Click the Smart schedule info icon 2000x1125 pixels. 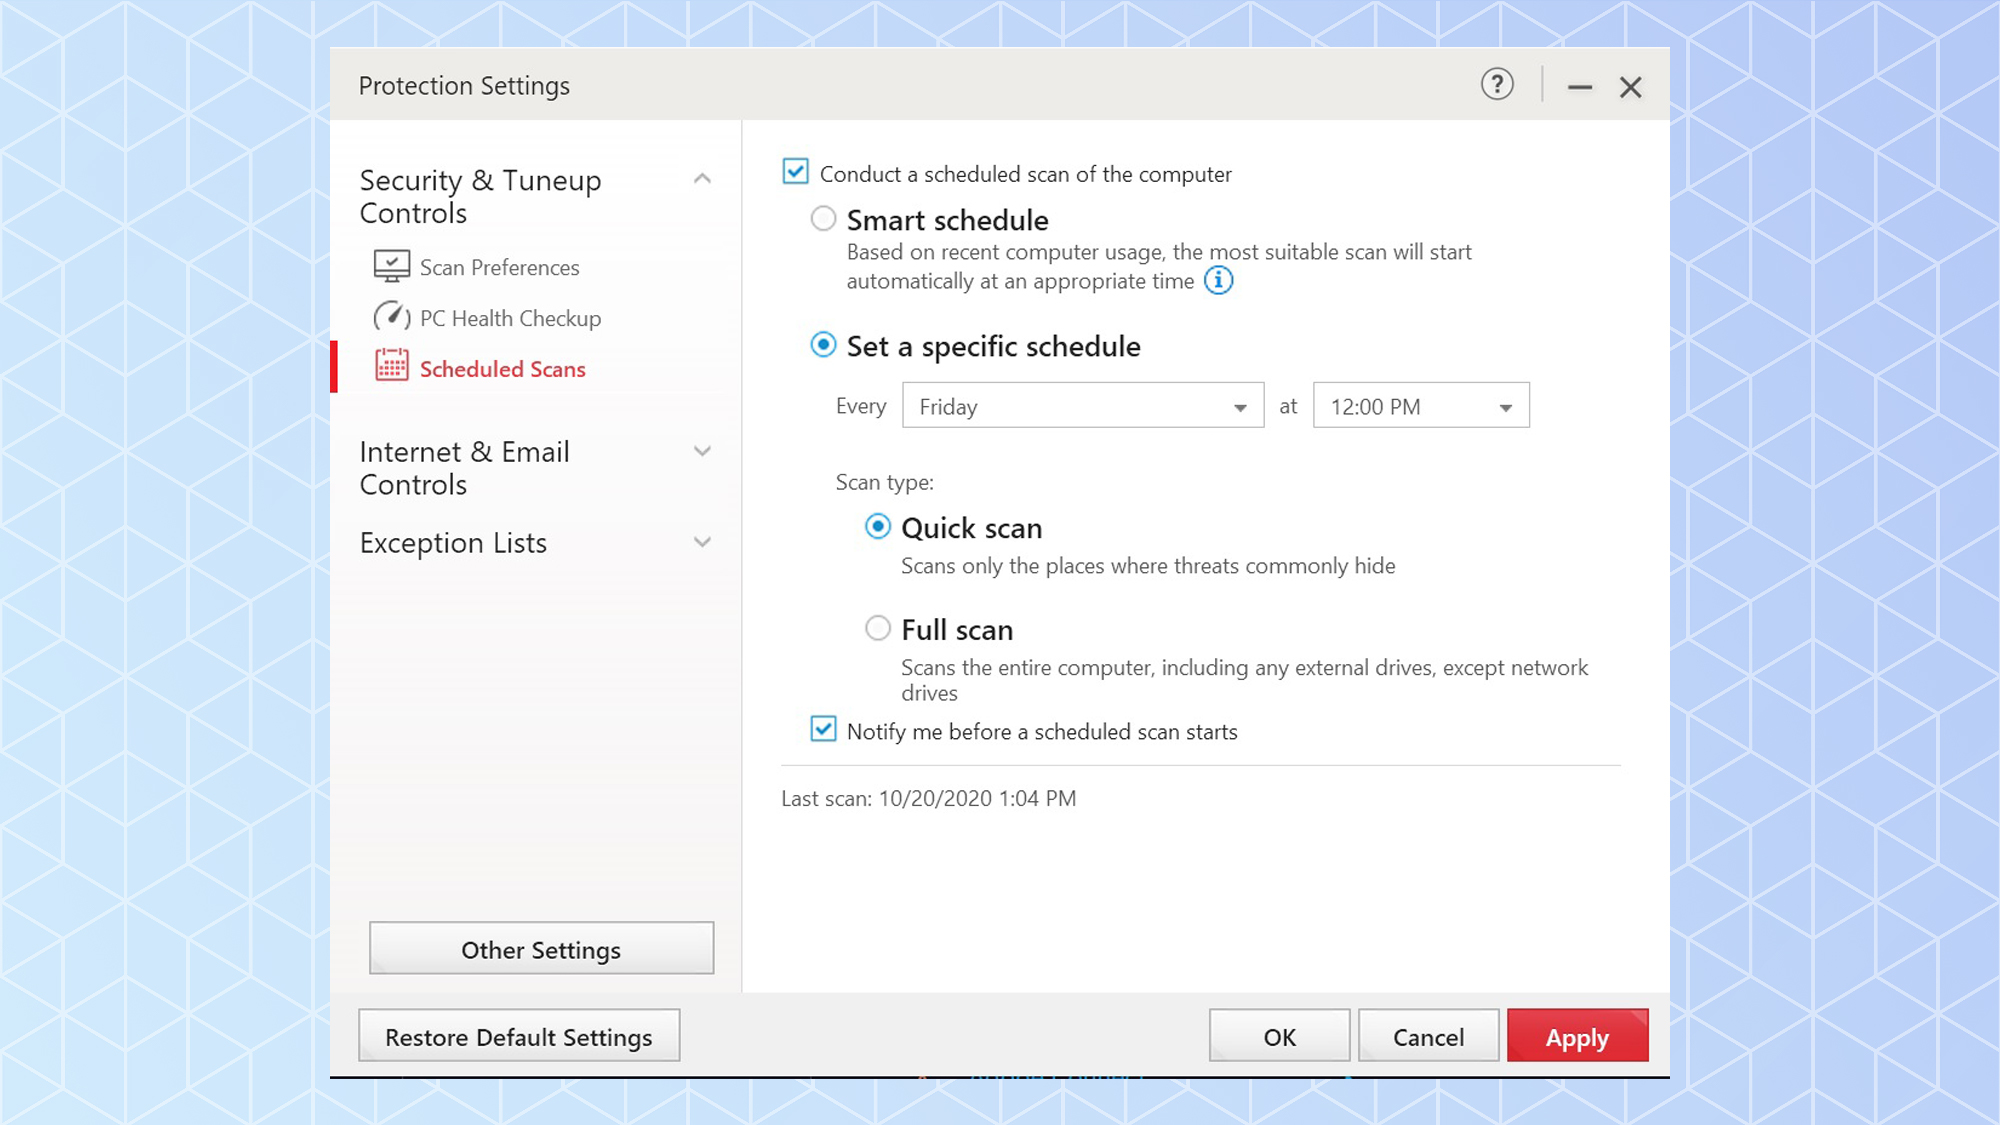pos(1218,281)
